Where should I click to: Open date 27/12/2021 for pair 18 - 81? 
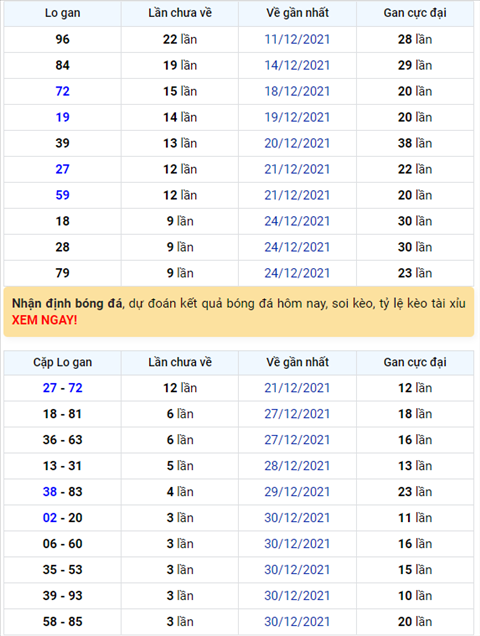pos(297,414)
